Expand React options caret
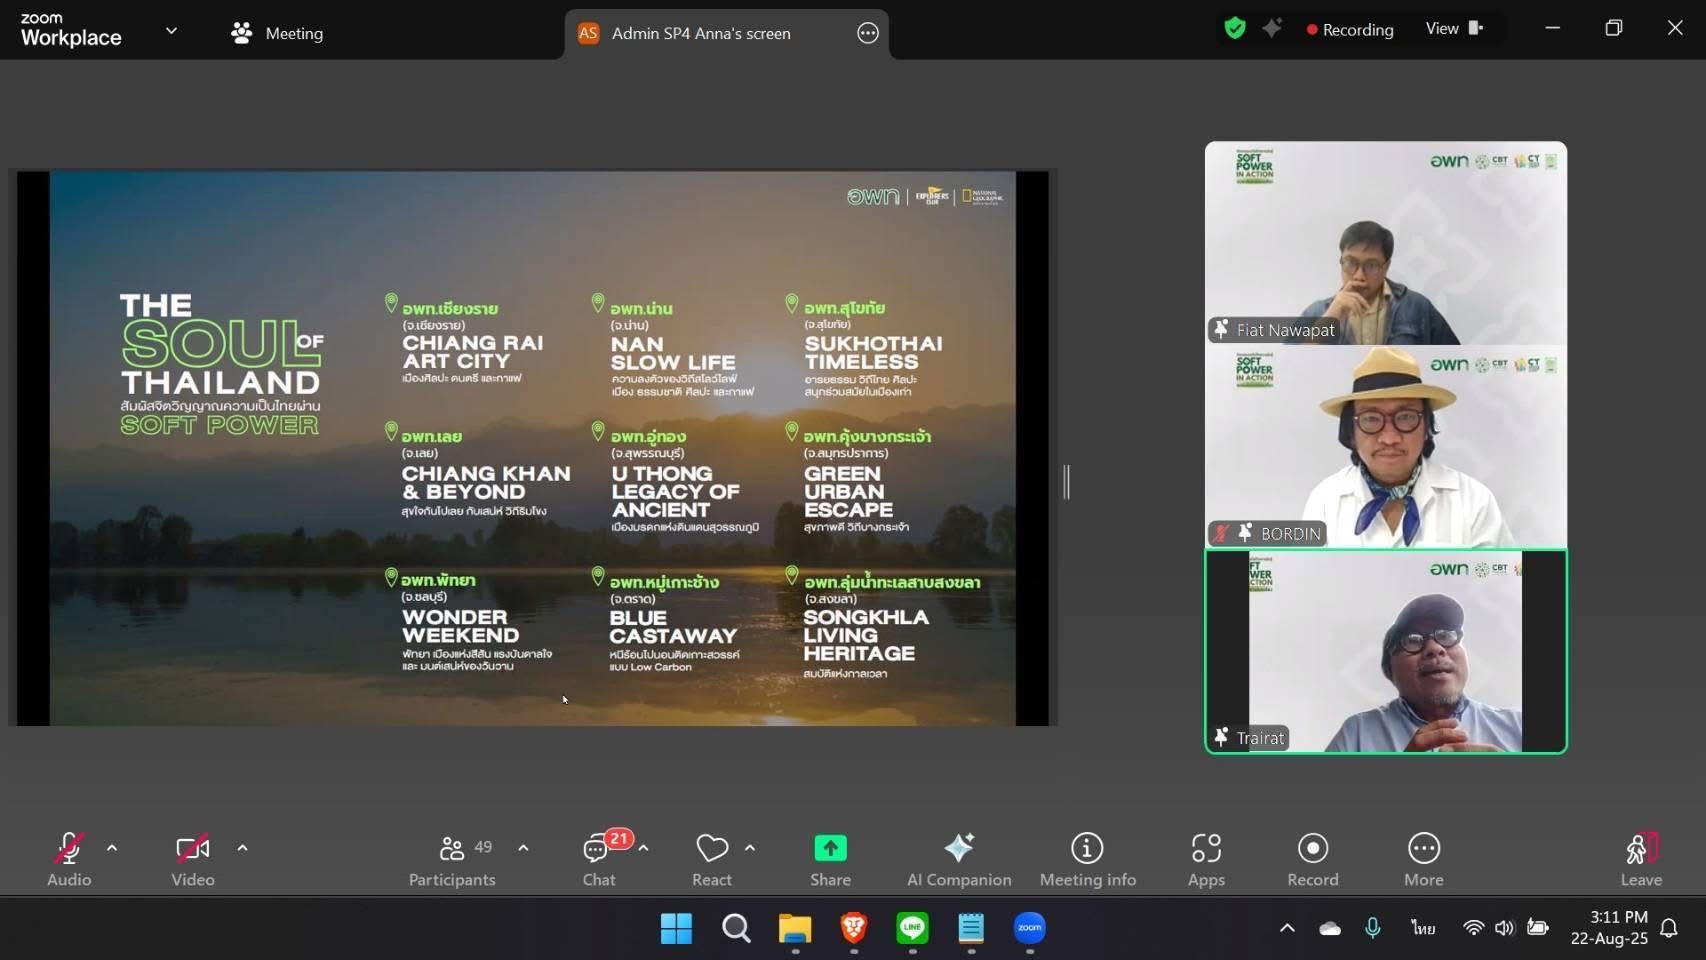 coord(750,848)
